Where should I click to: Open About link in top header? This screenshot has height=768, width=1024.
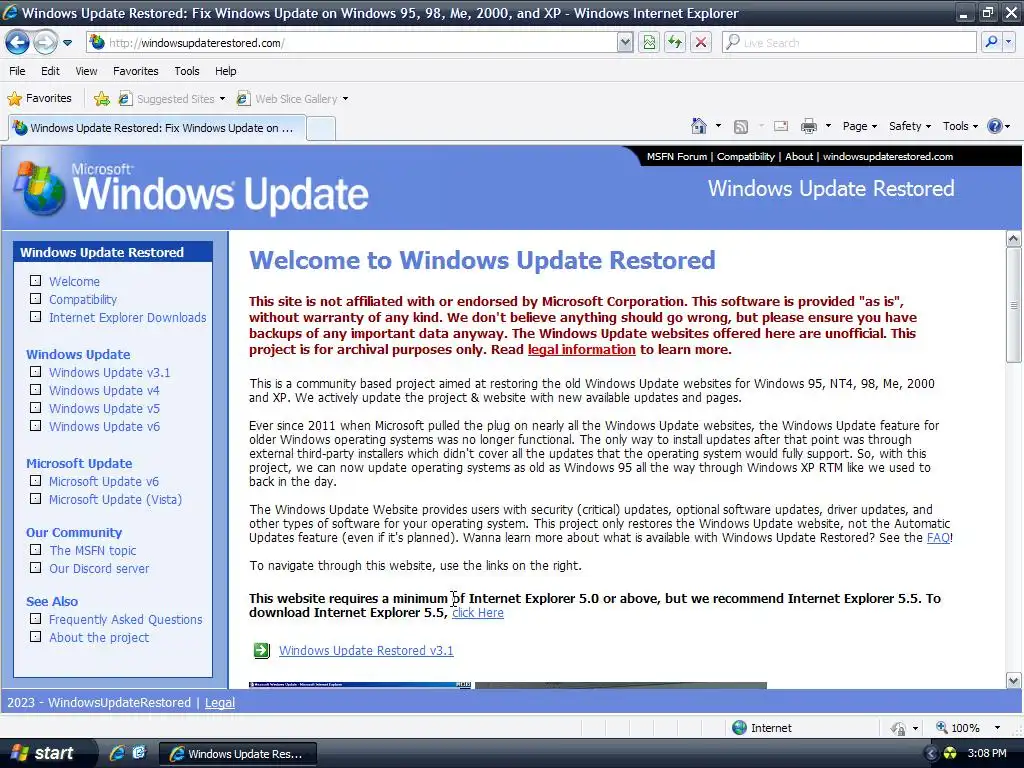click(x=799, y=157)
